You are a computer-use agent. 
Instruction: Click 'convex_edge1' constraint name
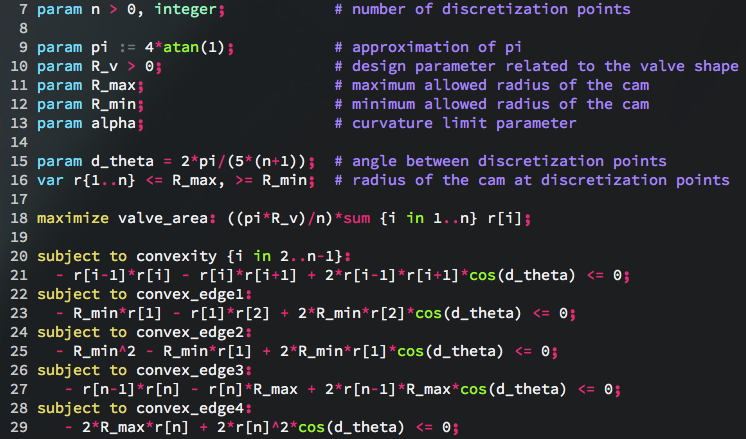[x=190, y=295]
